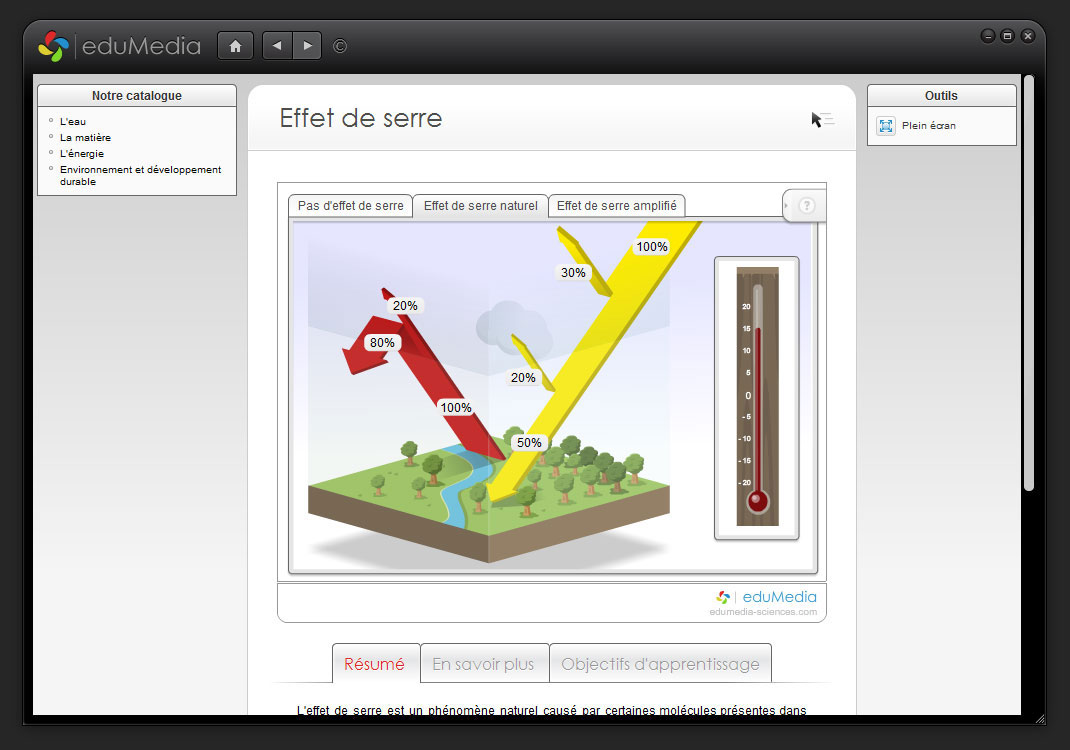The width and height of the screenshot is (1070, 750).
Task: Open L'énergie catalogue entry
Action: coord(81,154)
